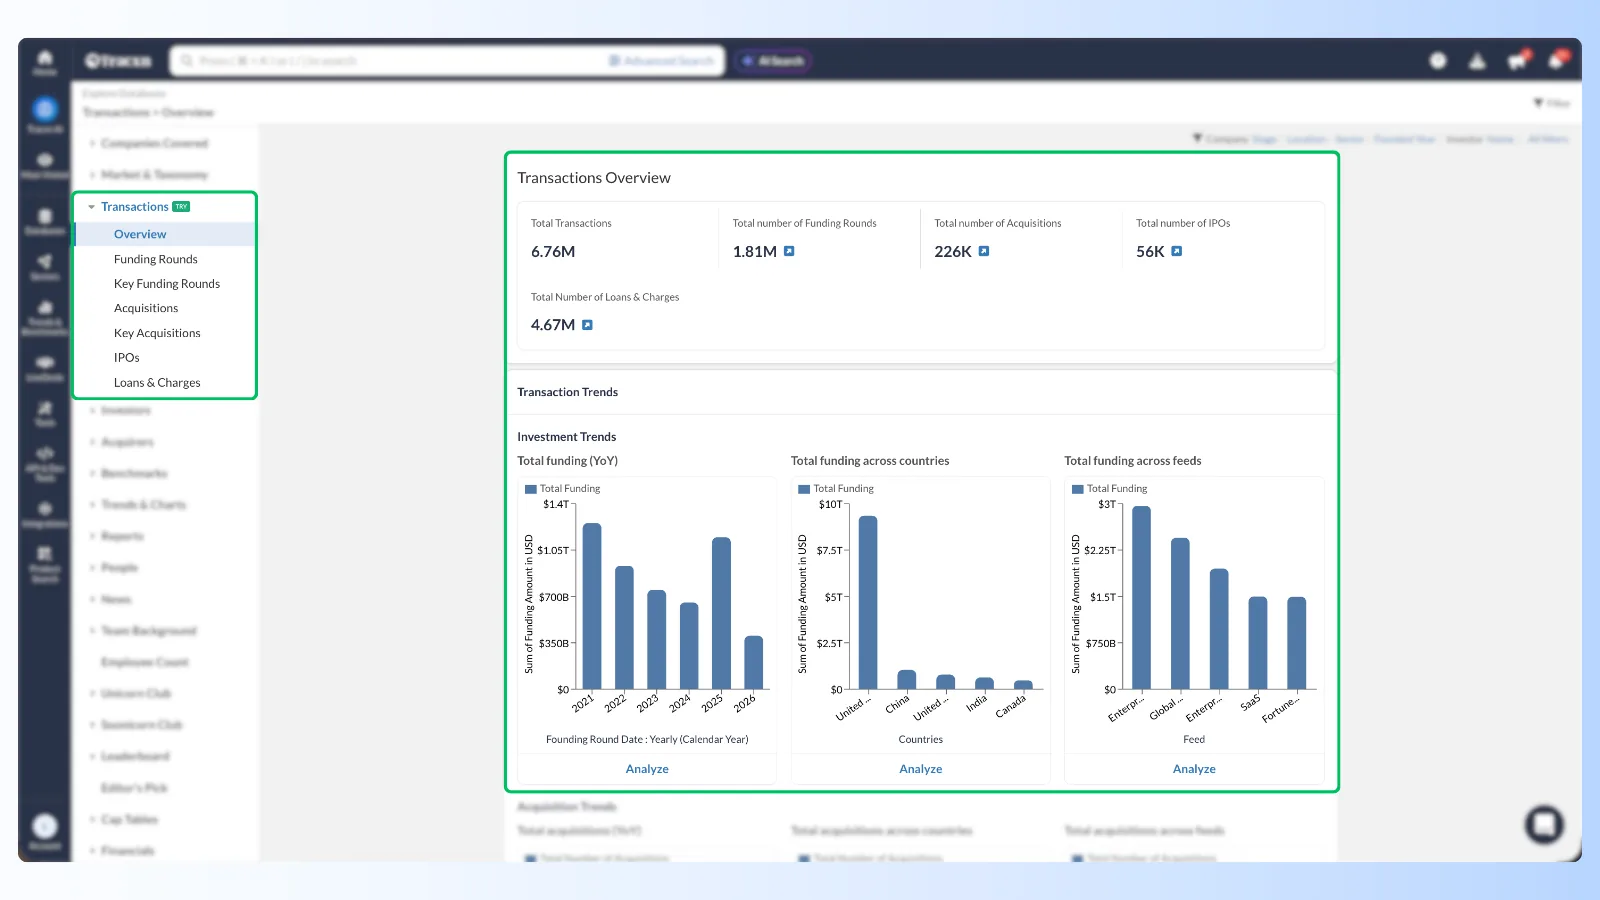
Task: Select the 2025 bar in Total funding YoY
Action: [721, 613]
